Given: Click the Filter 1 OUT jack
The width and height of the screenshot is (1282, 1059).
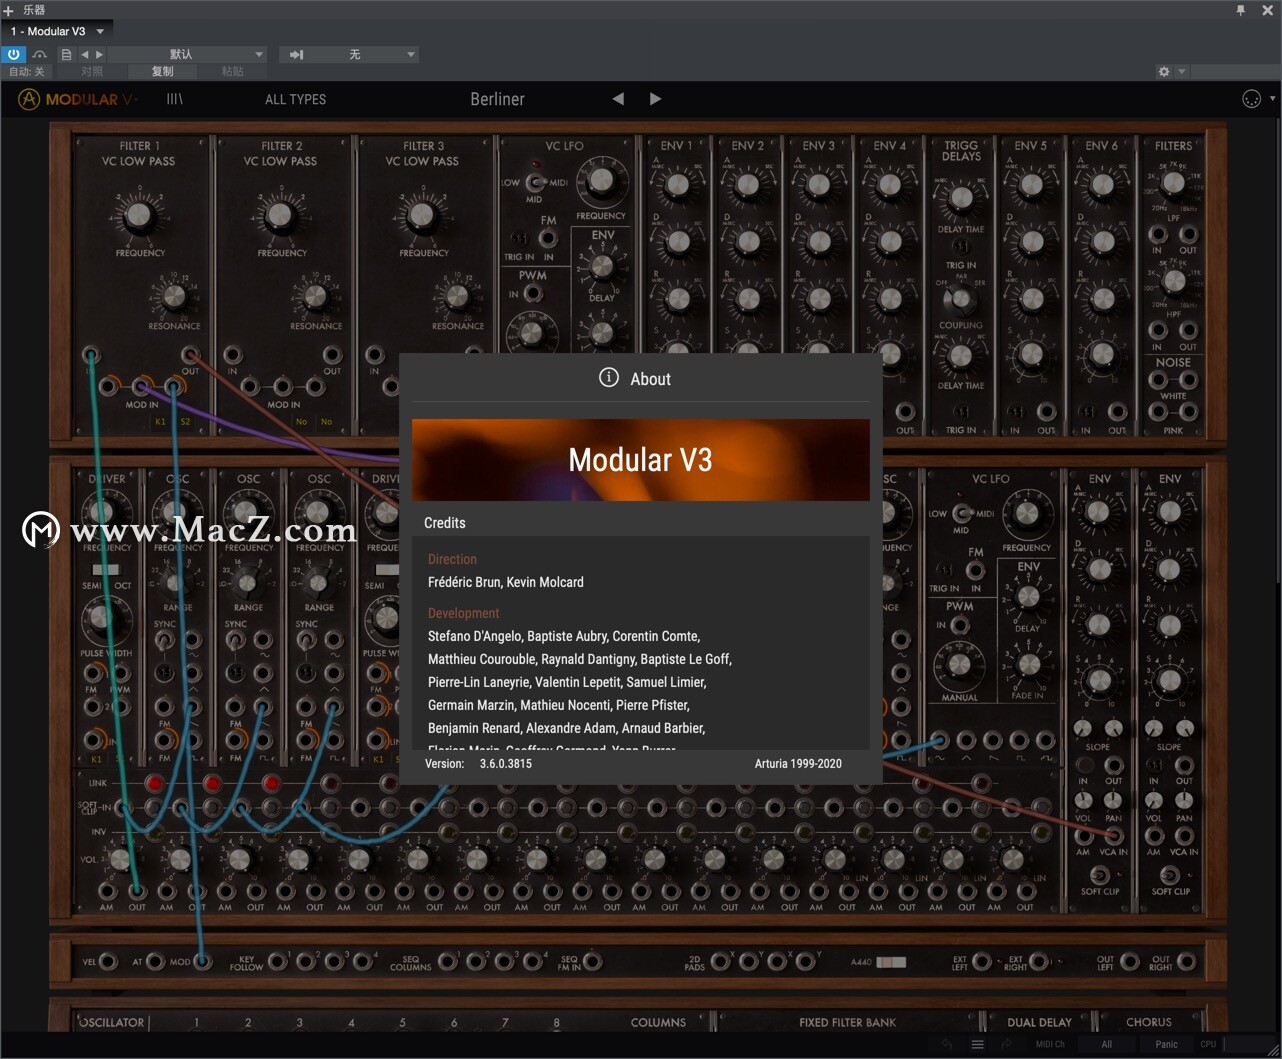Looking at the screenshot, I should (x=190, y=354).
